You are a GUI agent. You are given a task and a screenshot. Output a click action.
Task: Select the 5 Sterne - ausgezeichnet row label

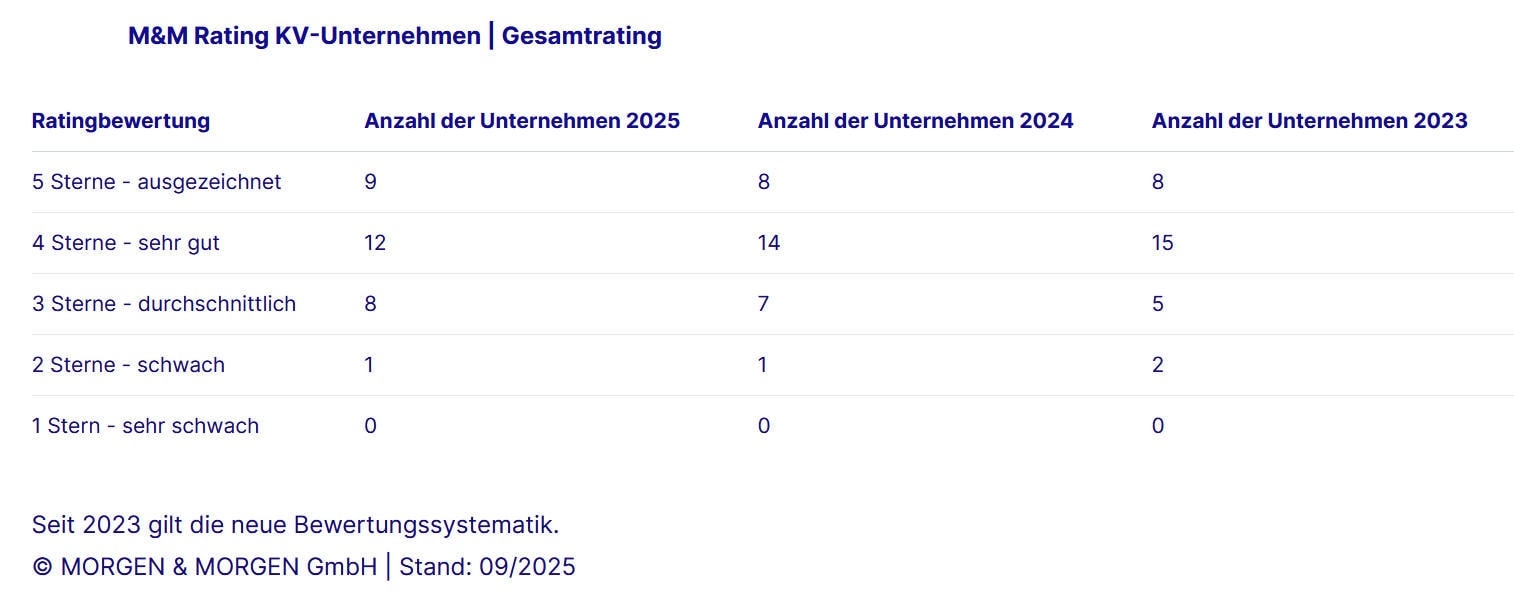click(157, 182)
